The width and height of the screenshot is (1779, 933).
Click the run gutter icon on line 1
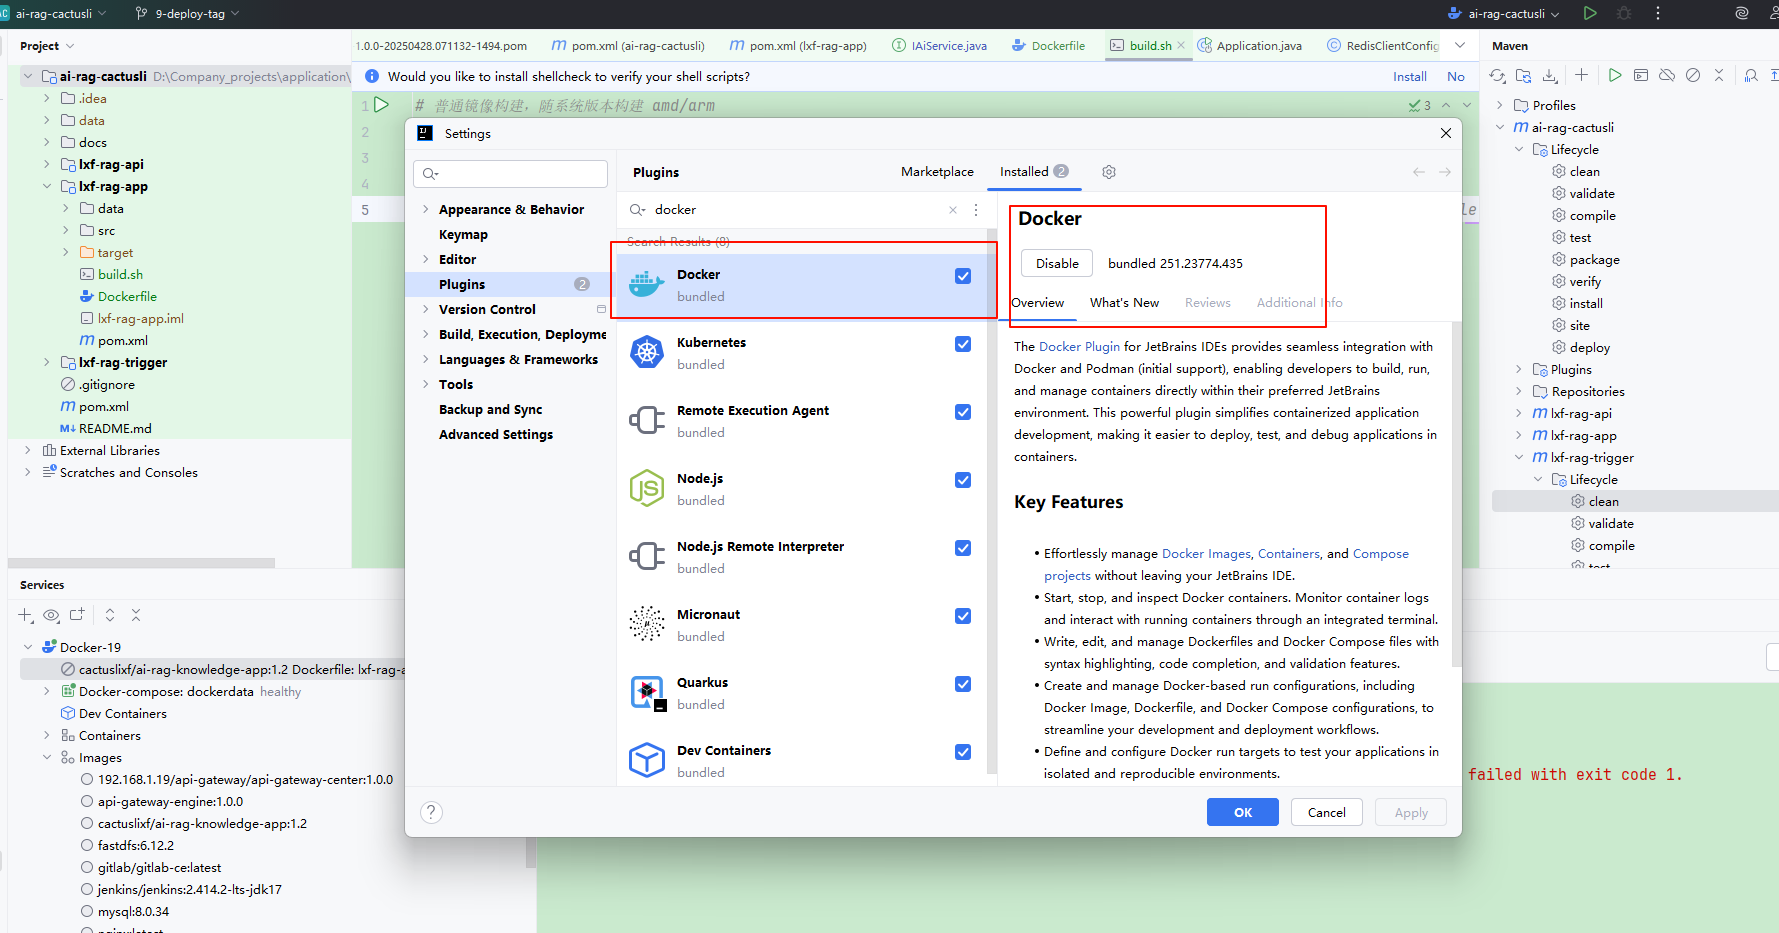tap(381, 105)
